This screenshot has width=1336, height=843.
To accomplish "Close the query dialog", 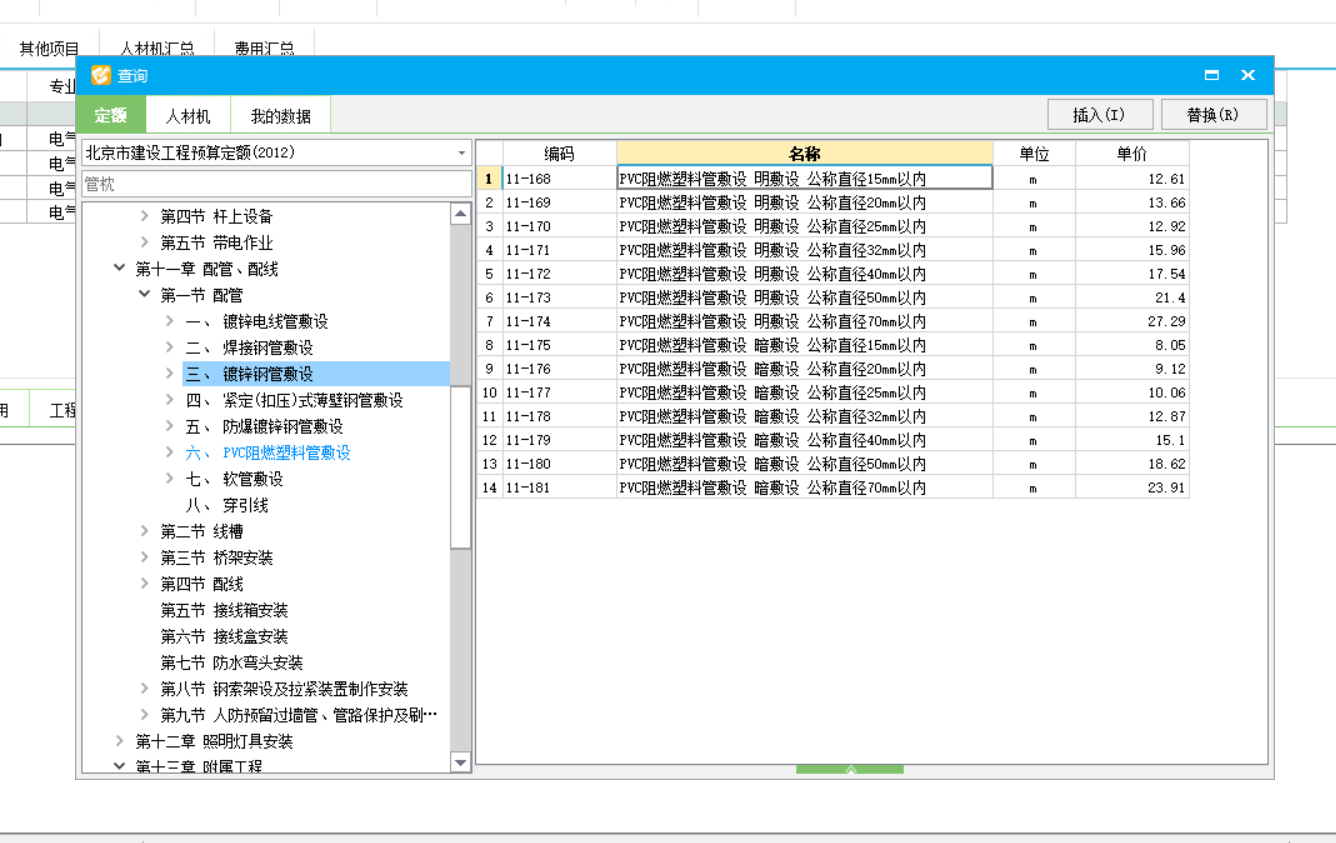I will [x=1248, y=75].
